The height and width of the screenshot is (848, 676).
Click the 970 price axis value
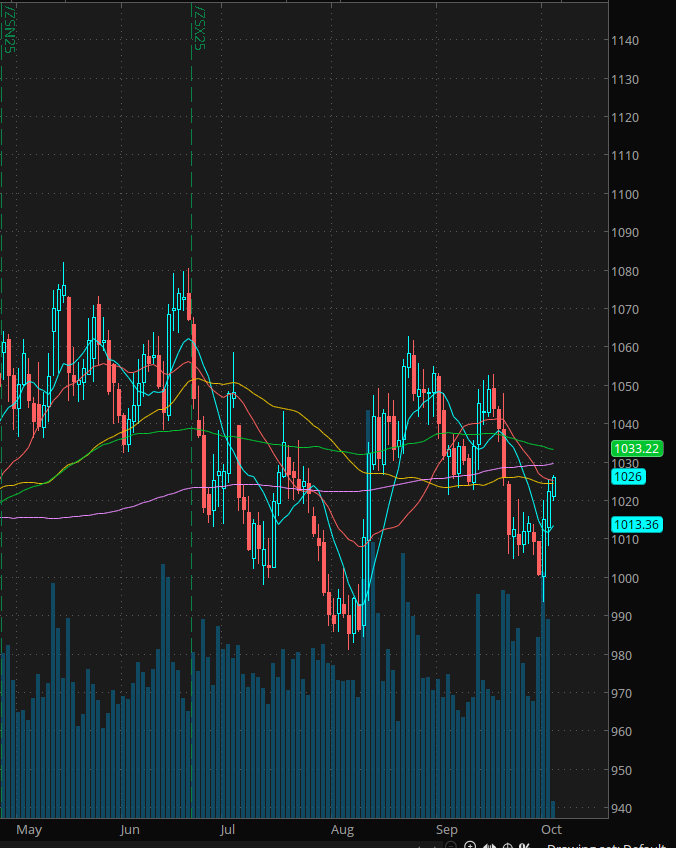point(622,693)
